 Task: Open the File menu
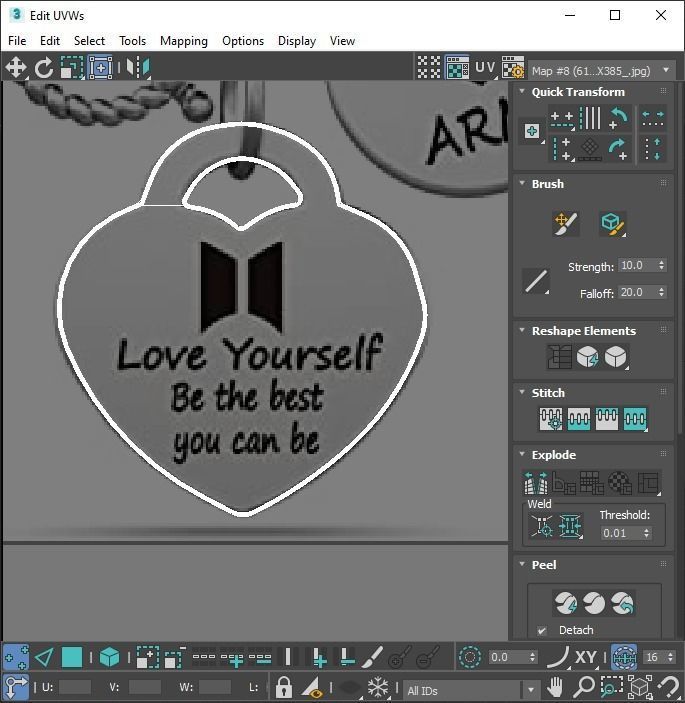point(17,41)
